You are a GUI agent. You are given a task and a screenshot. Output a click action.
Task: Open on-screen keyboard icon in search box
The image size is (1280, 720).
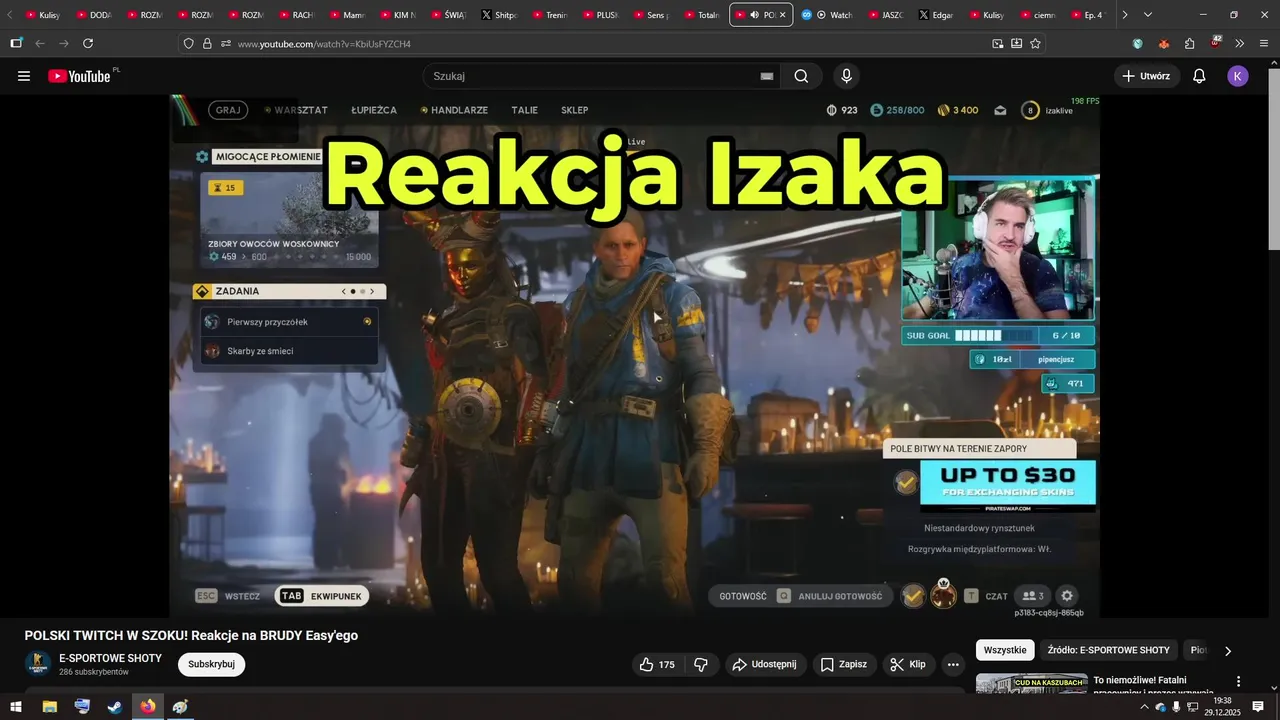[x=767, y=76]
